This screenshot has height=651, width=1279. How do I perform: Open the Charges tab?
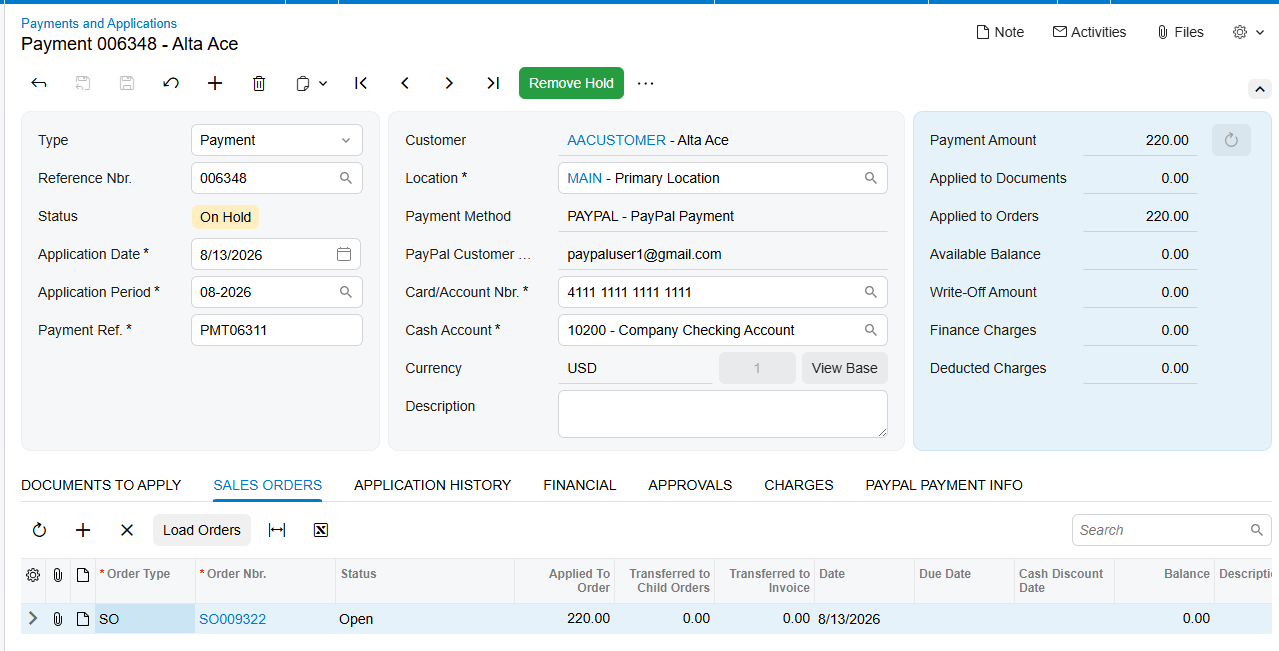(x=799, y=485)
